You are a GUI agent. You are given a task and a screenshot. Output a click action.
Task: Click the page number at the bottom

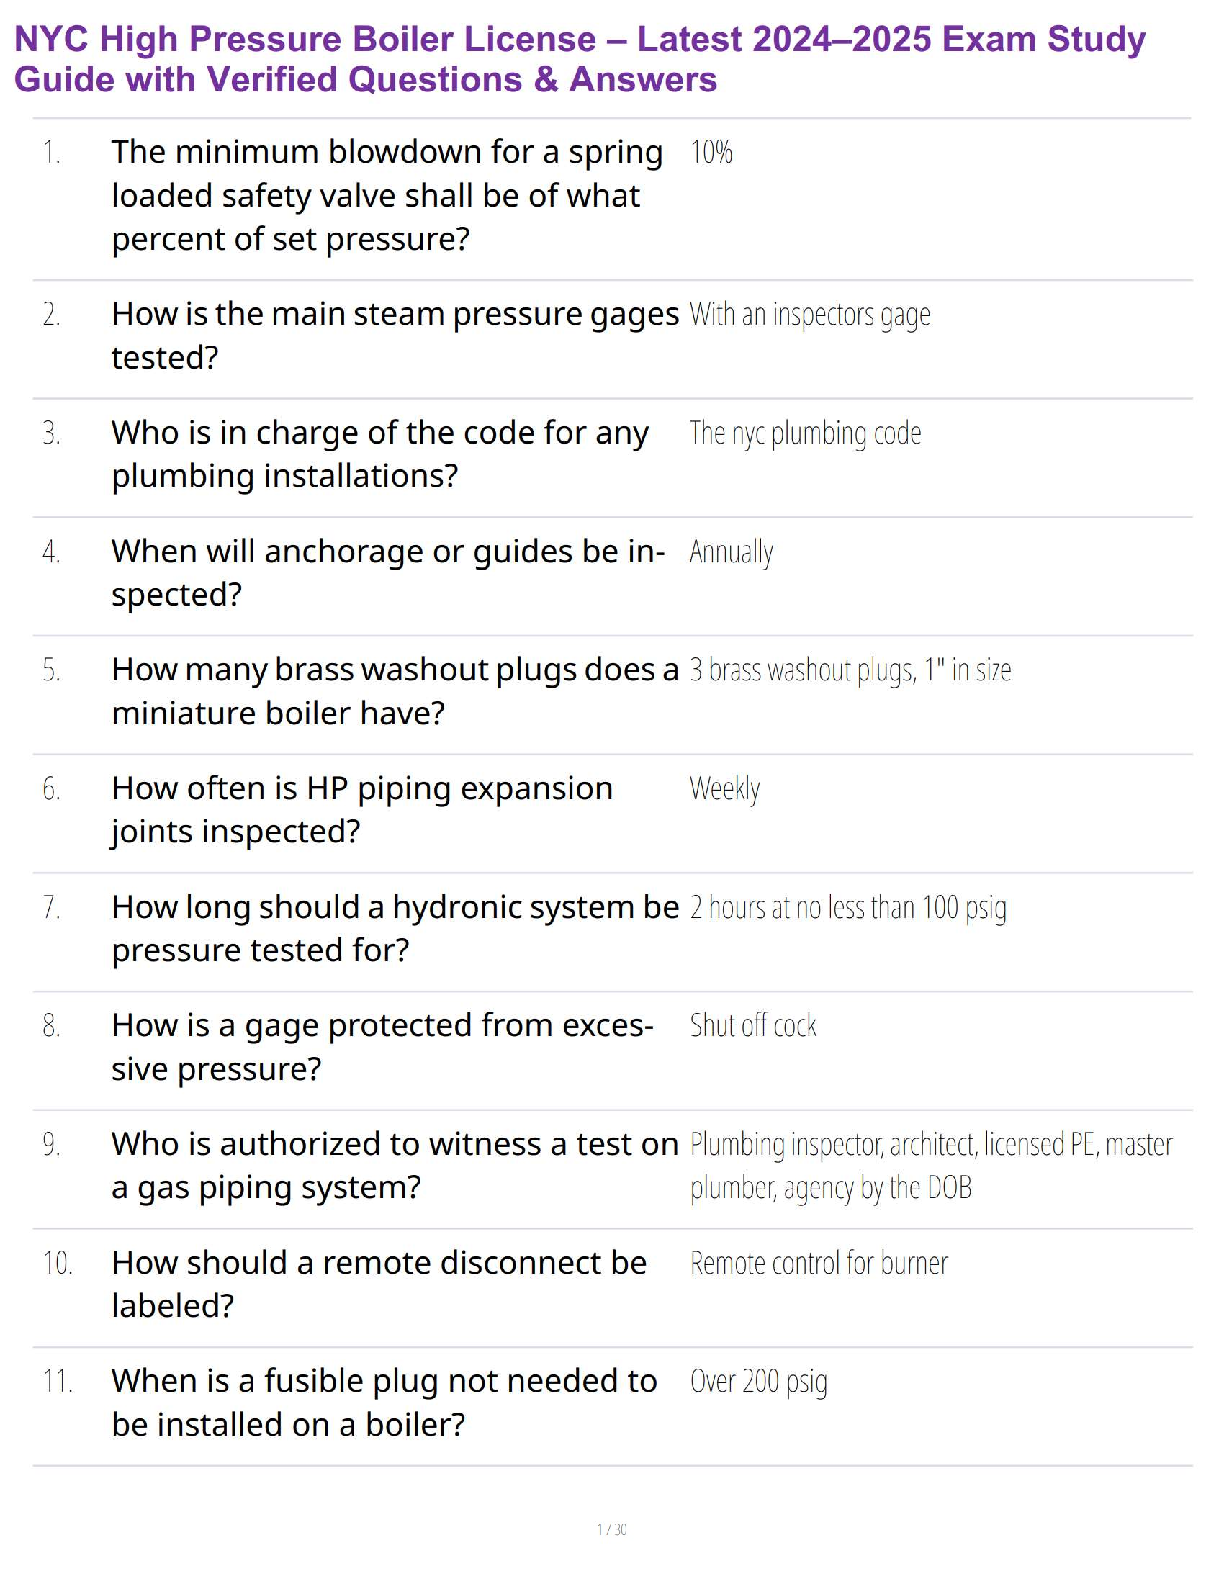[611, 1529]
